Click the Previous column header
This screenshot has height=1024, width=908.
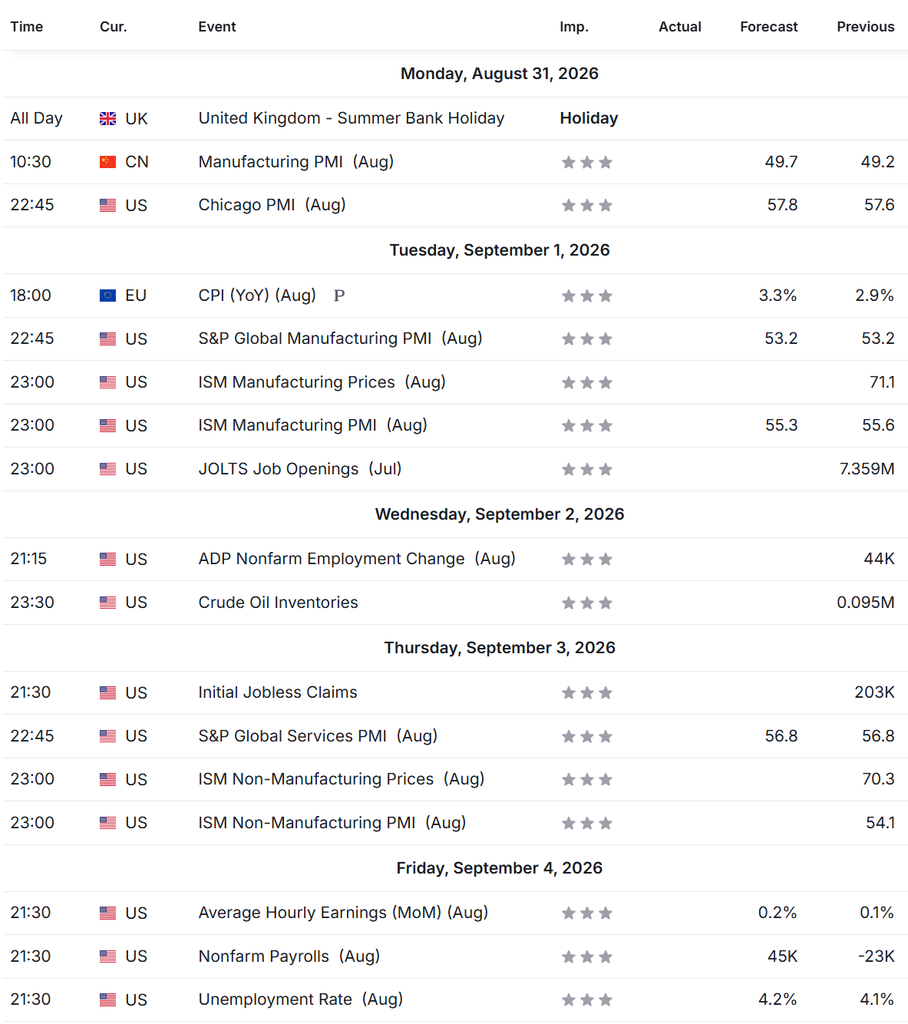pyautogui.click(x=866, y=27)
